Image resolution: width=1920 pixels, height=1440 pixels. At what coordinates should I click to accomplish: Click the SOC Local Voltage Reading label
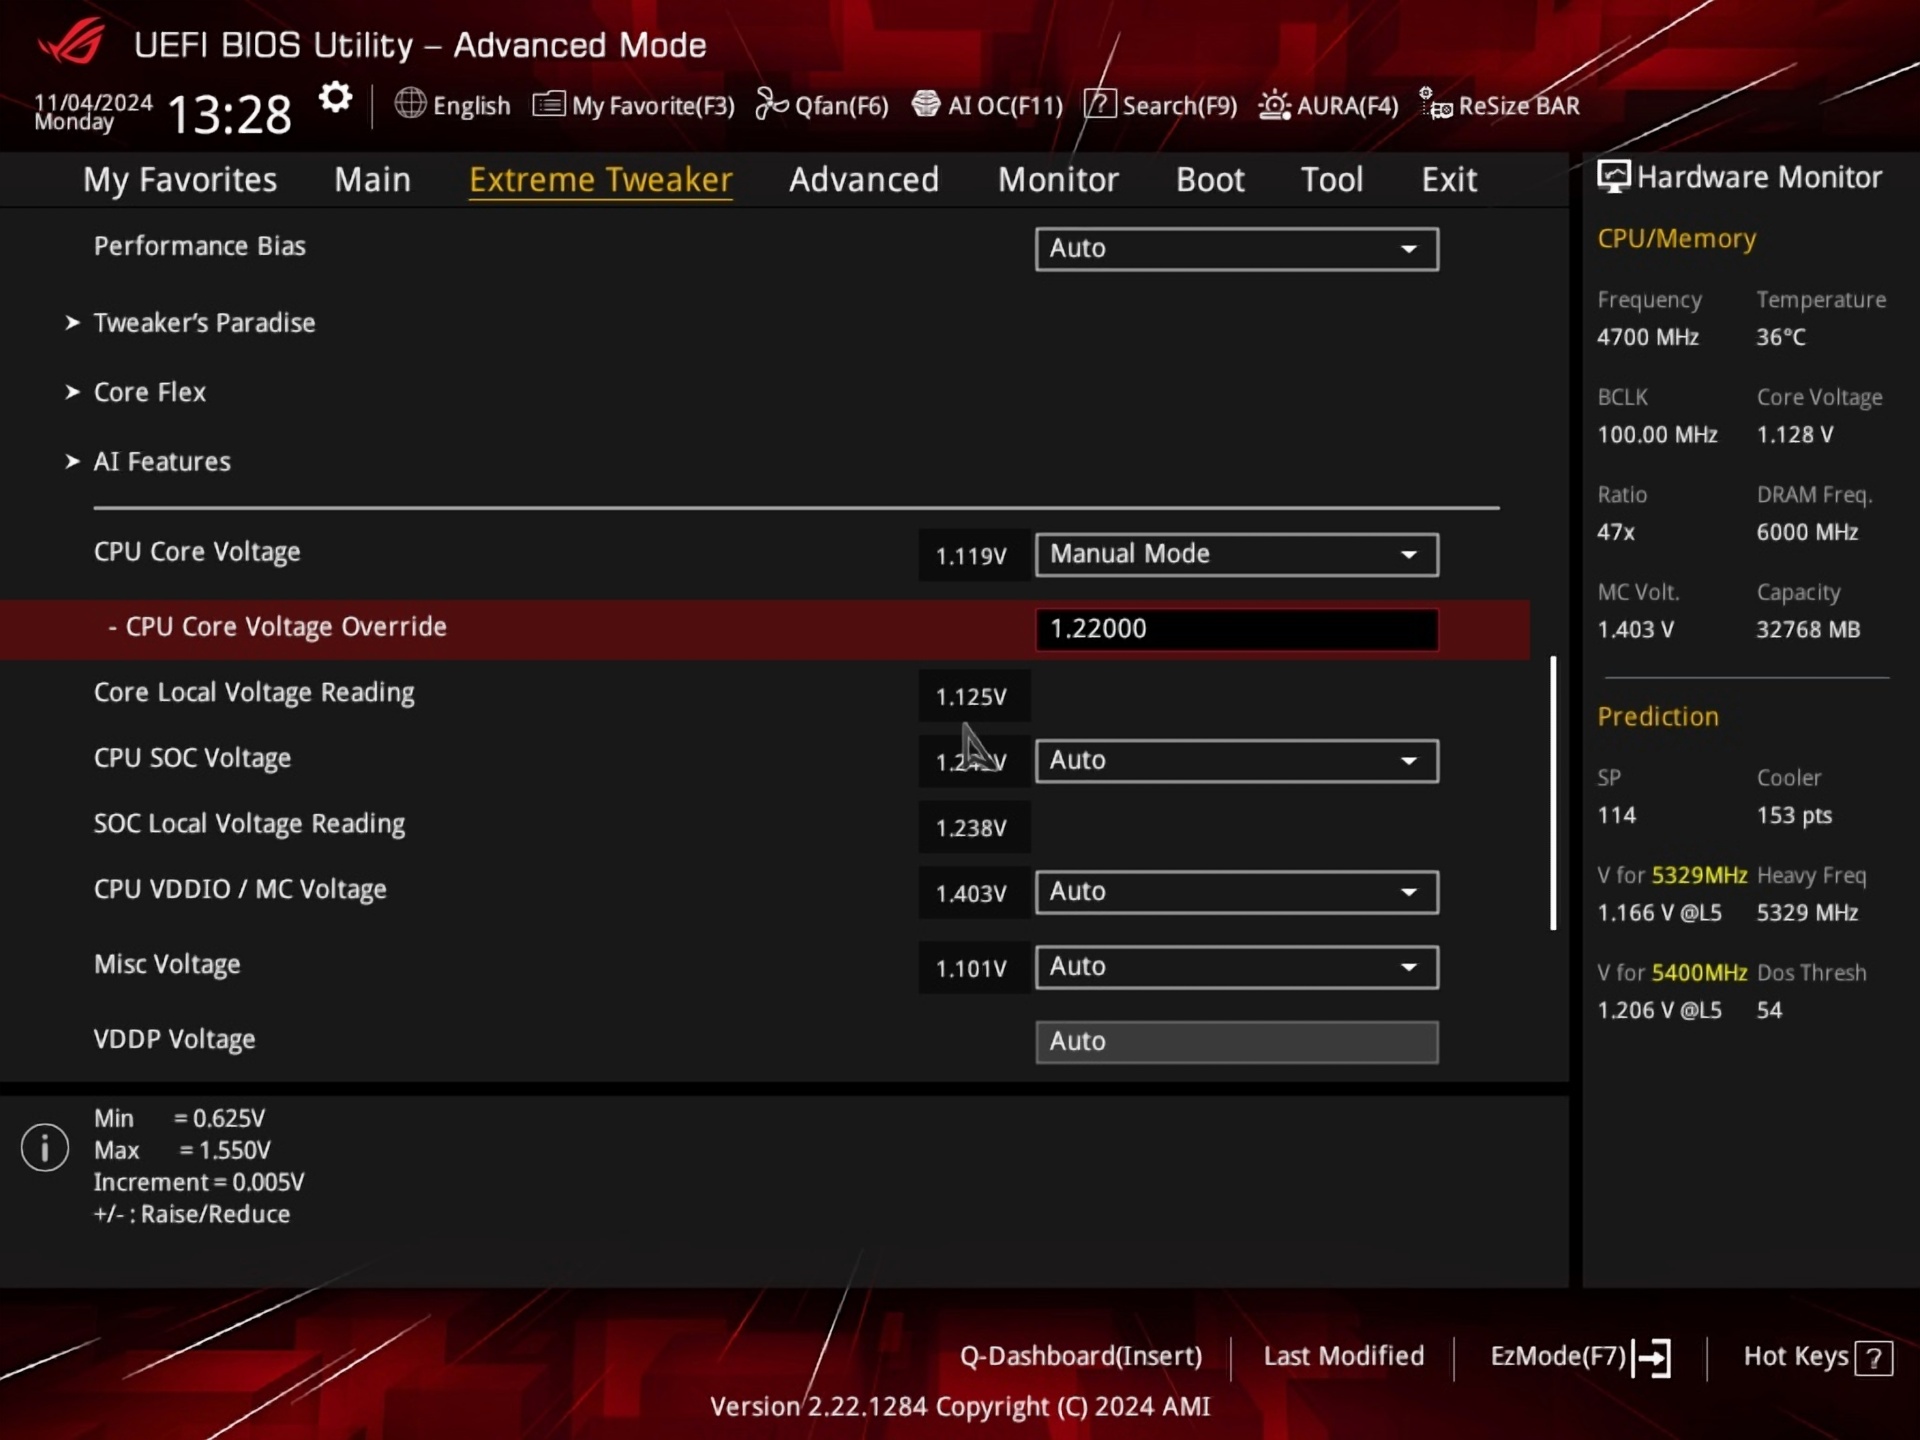pyautogui.click(x=249, y=824)
